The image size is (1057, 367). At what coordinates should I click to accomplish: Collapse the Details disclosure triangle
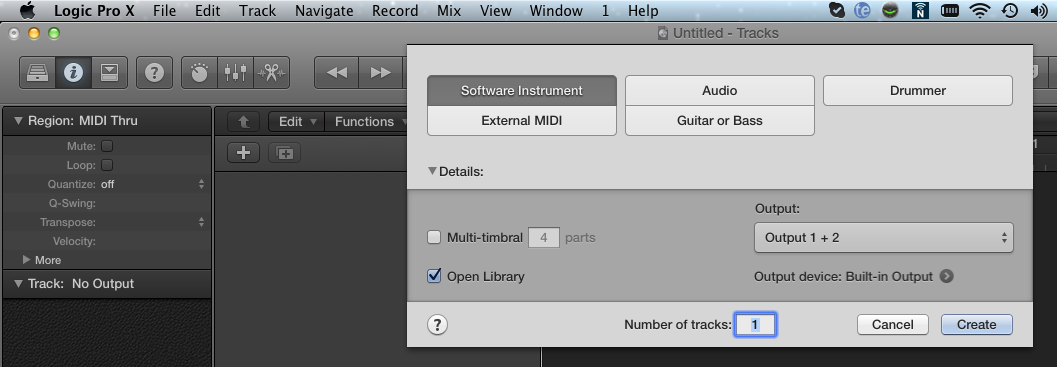click(x=433, y=171)
